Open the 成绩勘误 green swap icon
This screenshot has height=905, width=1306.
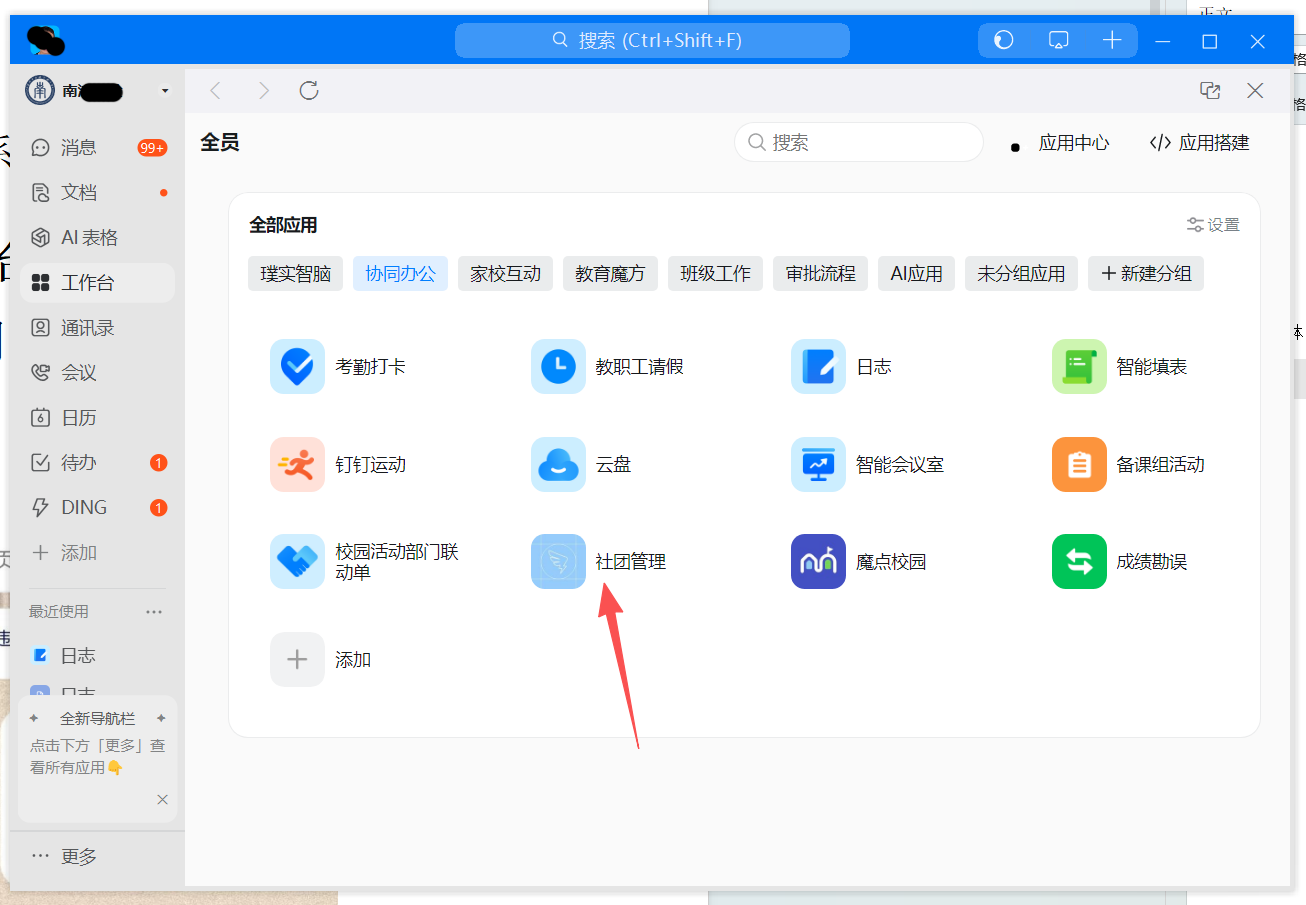tap(1079, 561)
